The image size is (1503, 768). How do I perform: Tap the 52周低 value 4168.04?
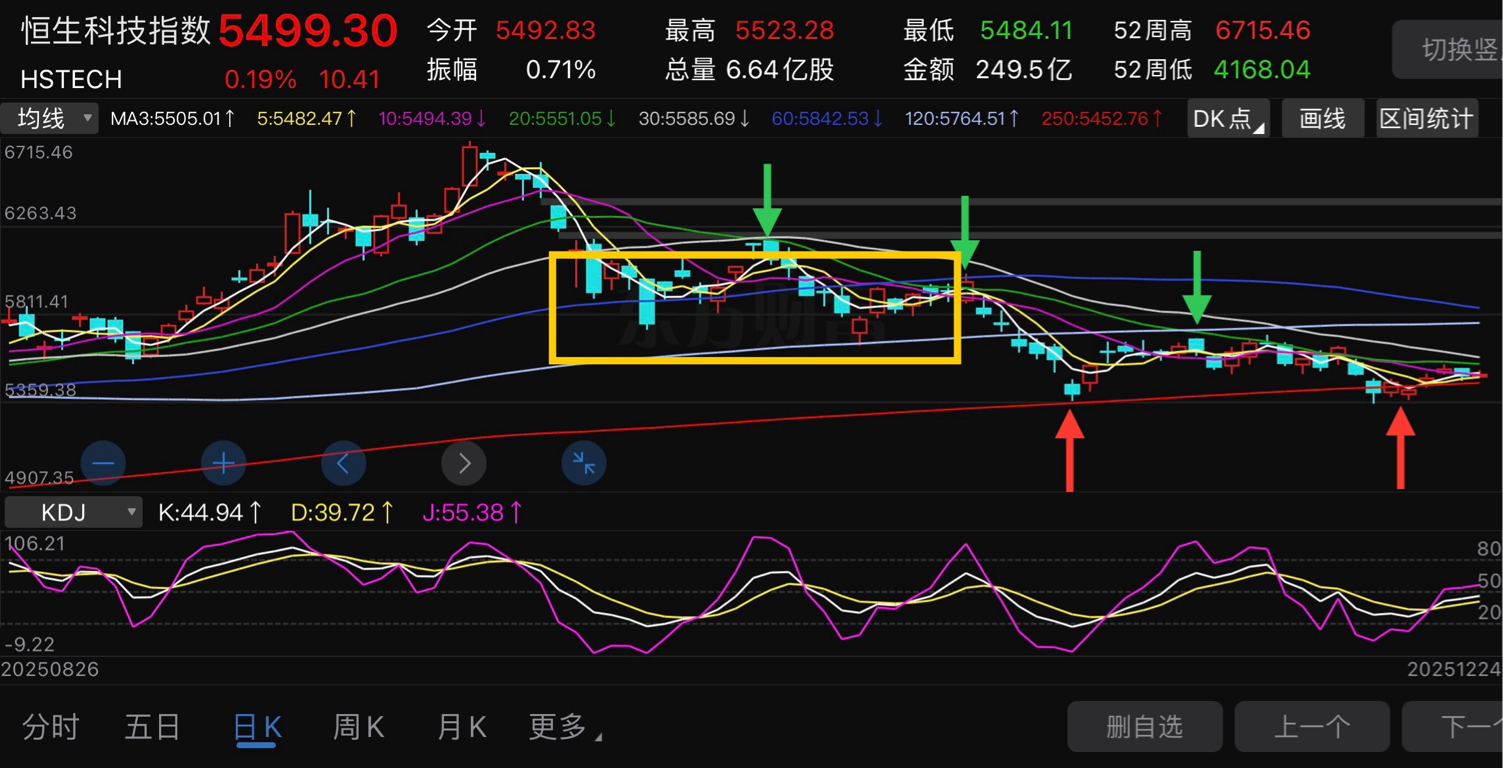click(x=1262, y=70)
